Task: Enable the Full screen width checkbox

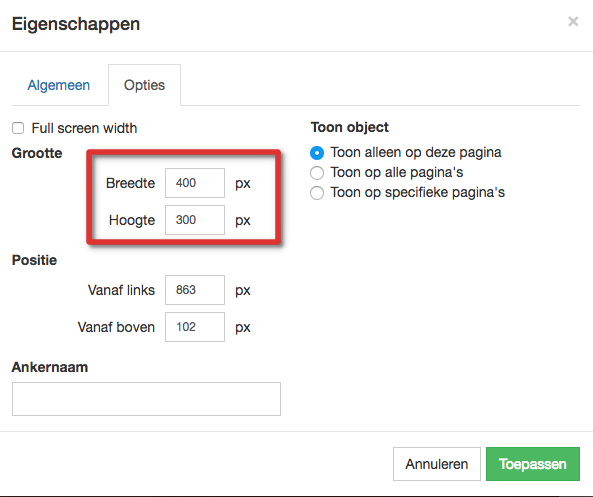Action: pyautogui.click(x=18, y=128)
